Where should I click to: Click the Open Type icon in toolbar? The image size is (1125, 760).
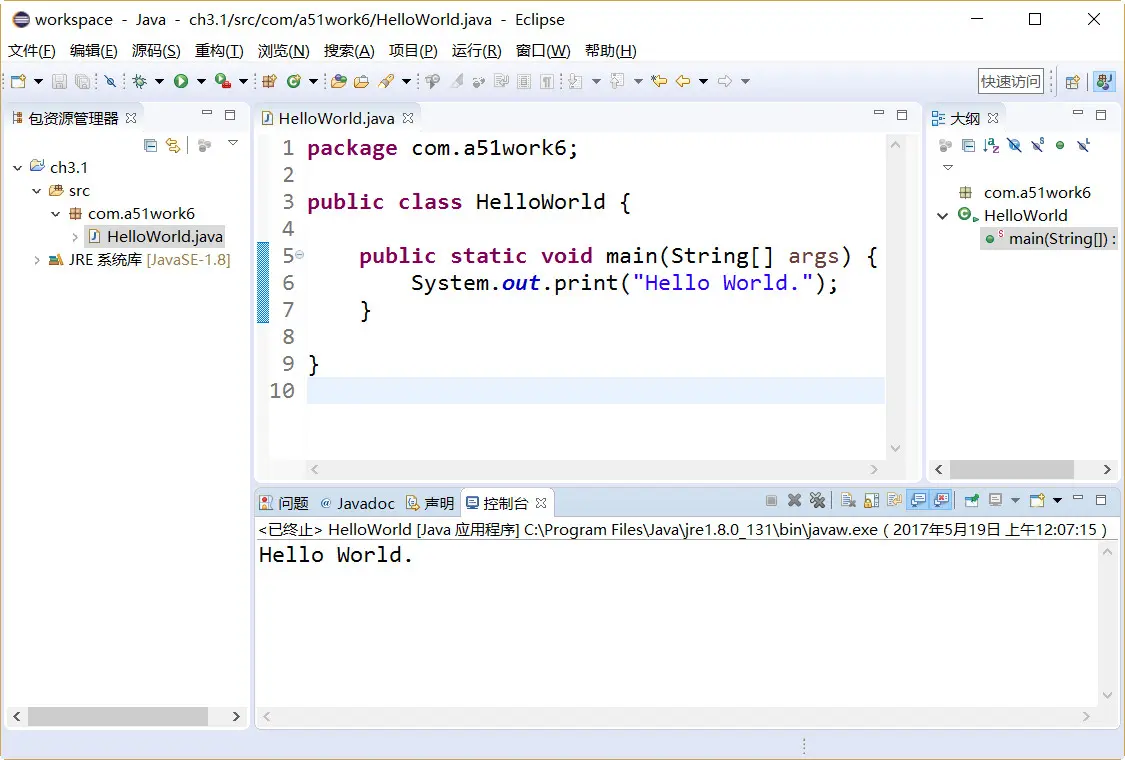(339, 81)
